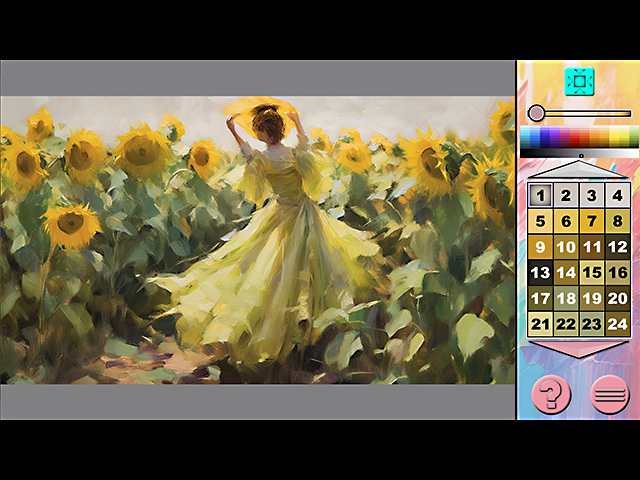Click the cyan fit-to-screen icon

pyautogui.click(x=579, y=81)
